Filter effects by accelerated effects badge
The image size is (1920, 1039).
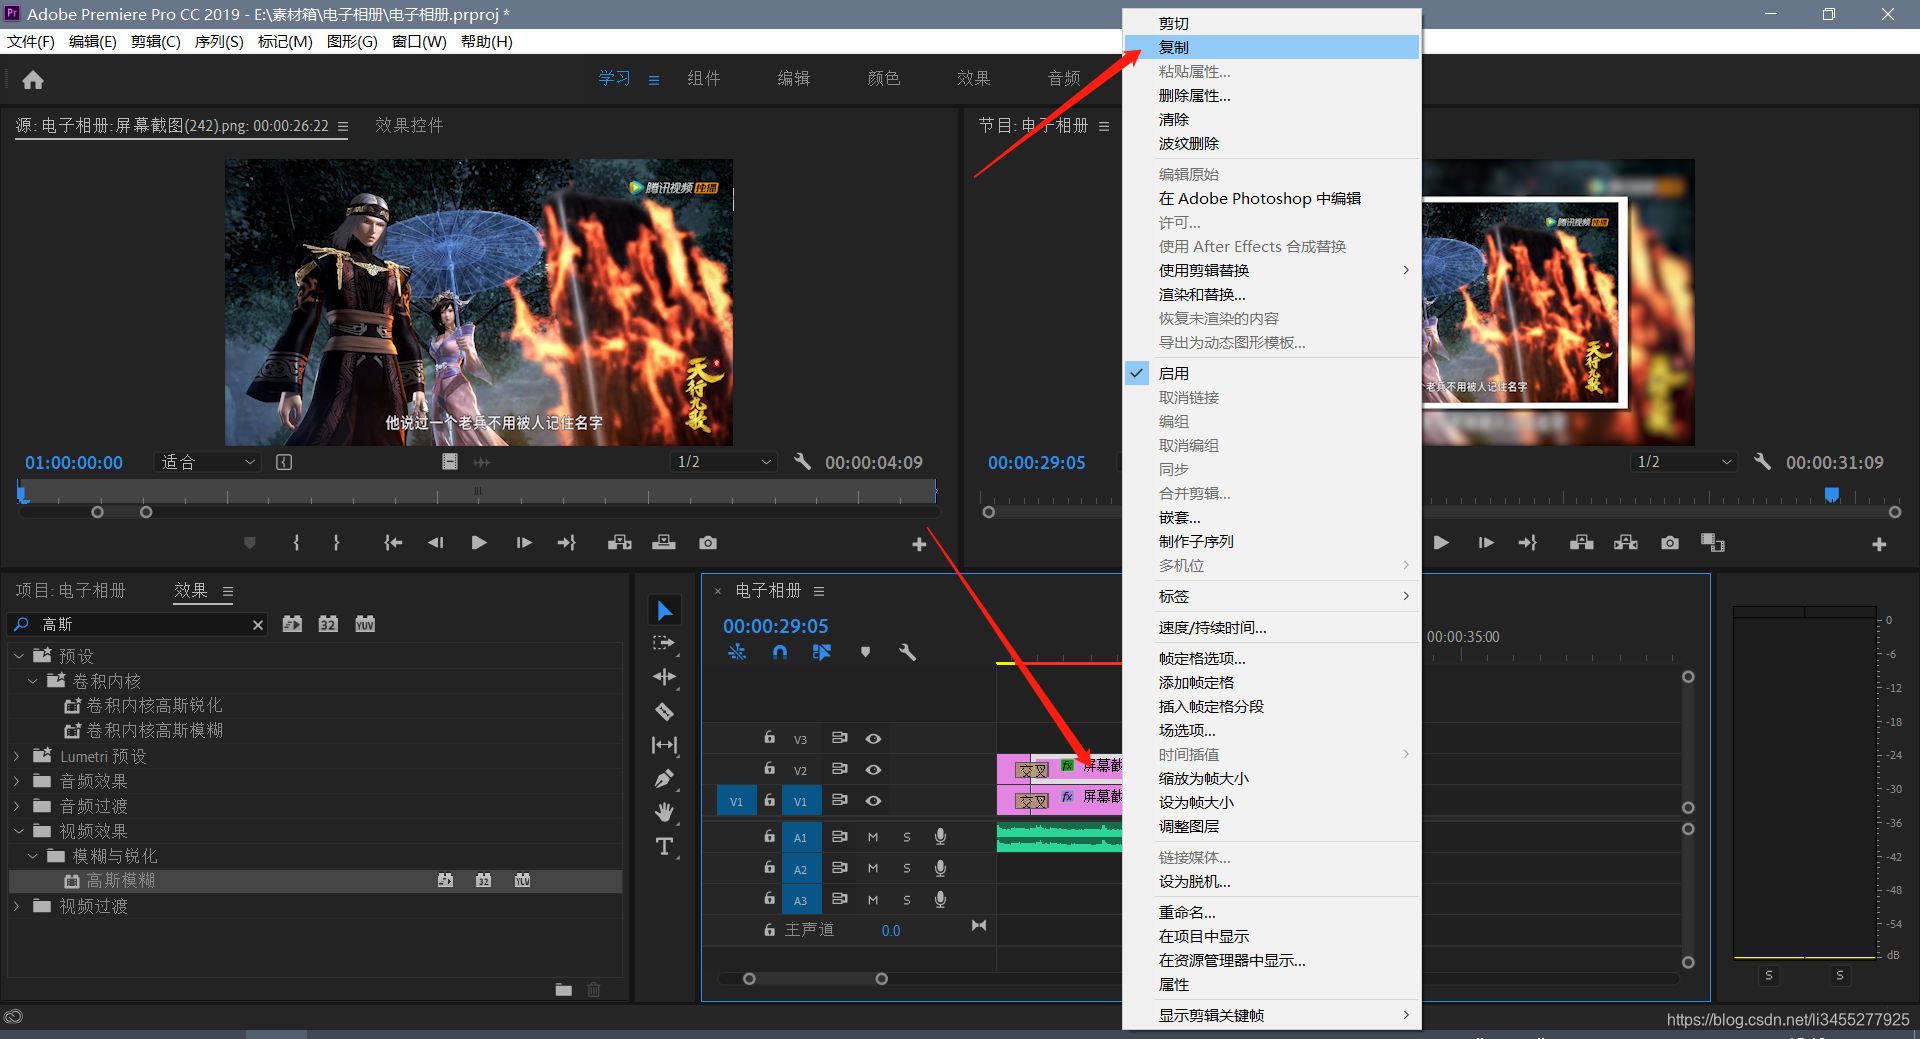[292, 624]
